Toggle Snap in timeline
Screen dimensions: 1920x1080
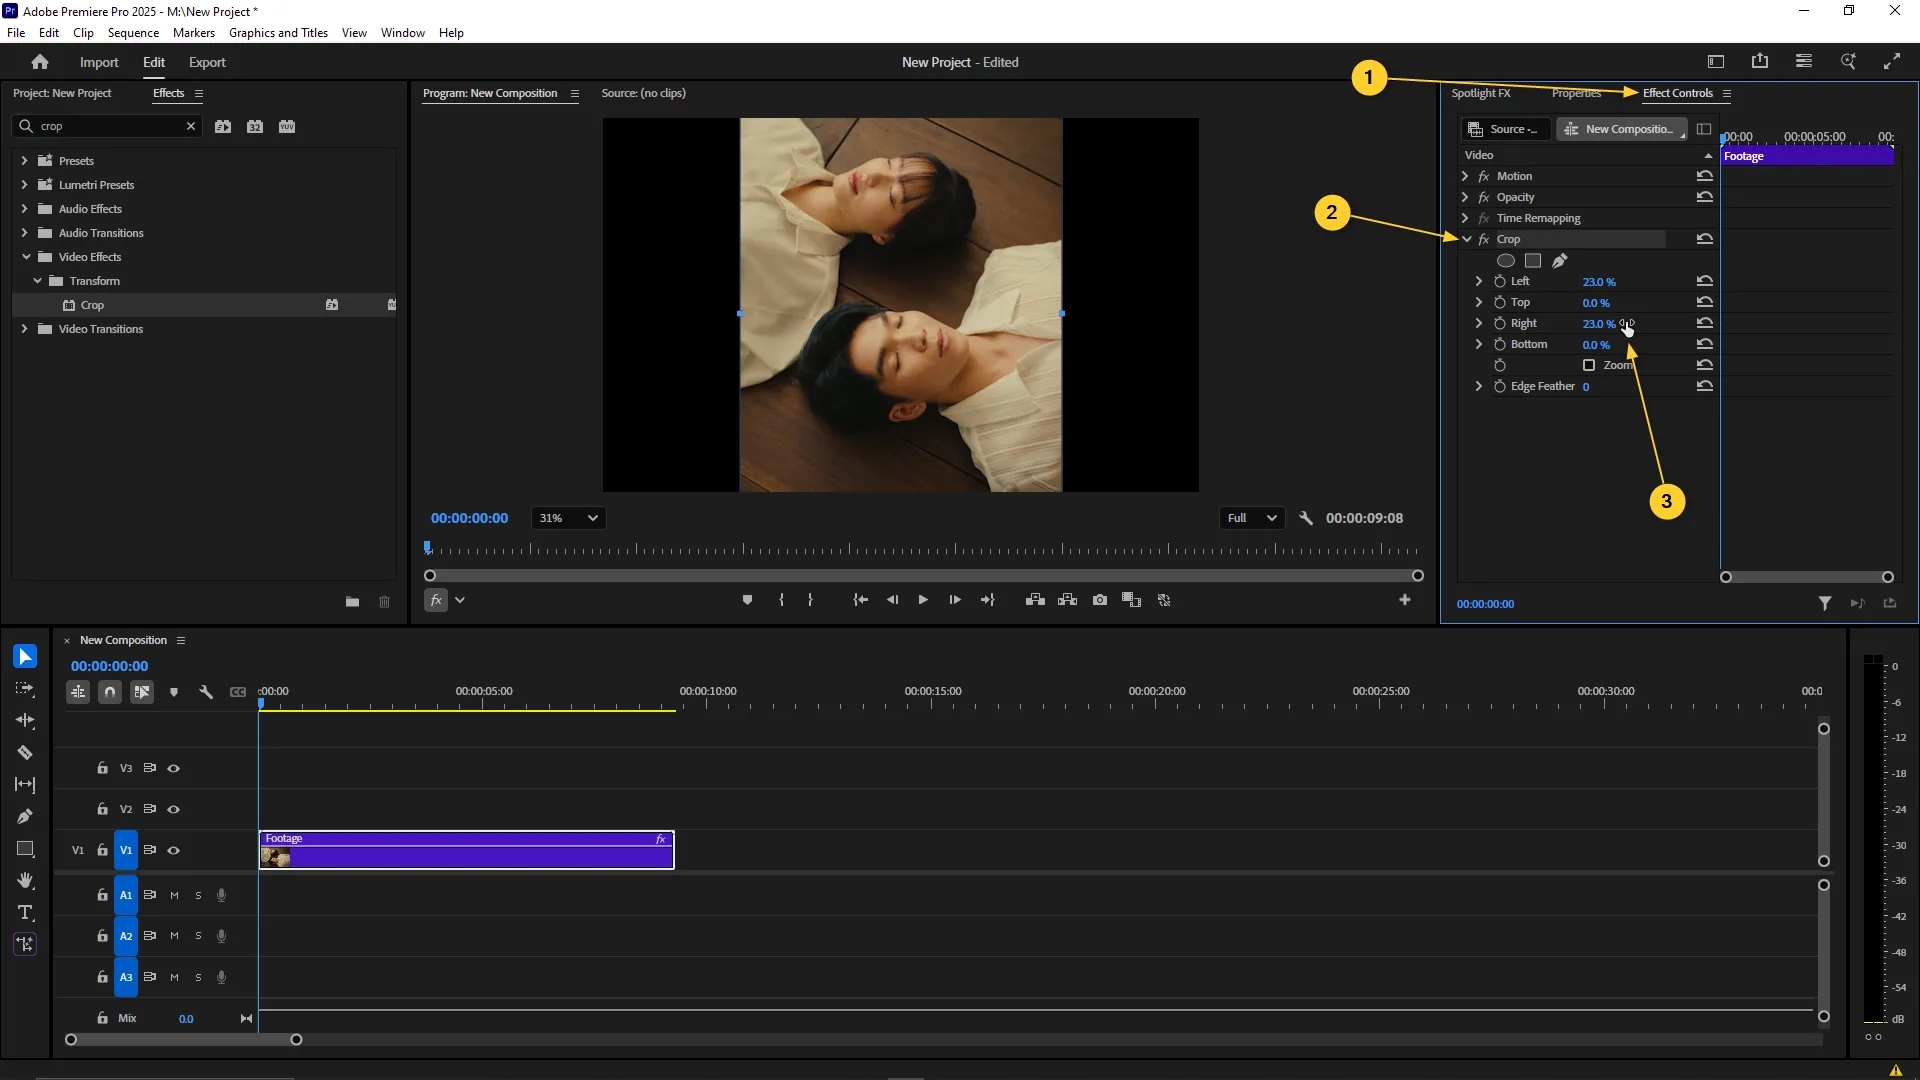click(x=110, y=692)
